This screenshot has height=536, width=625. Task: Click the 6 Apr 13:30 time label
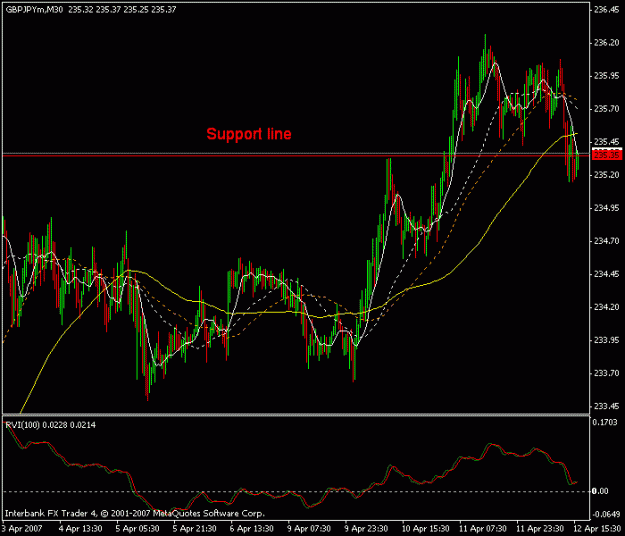point(252,529)
